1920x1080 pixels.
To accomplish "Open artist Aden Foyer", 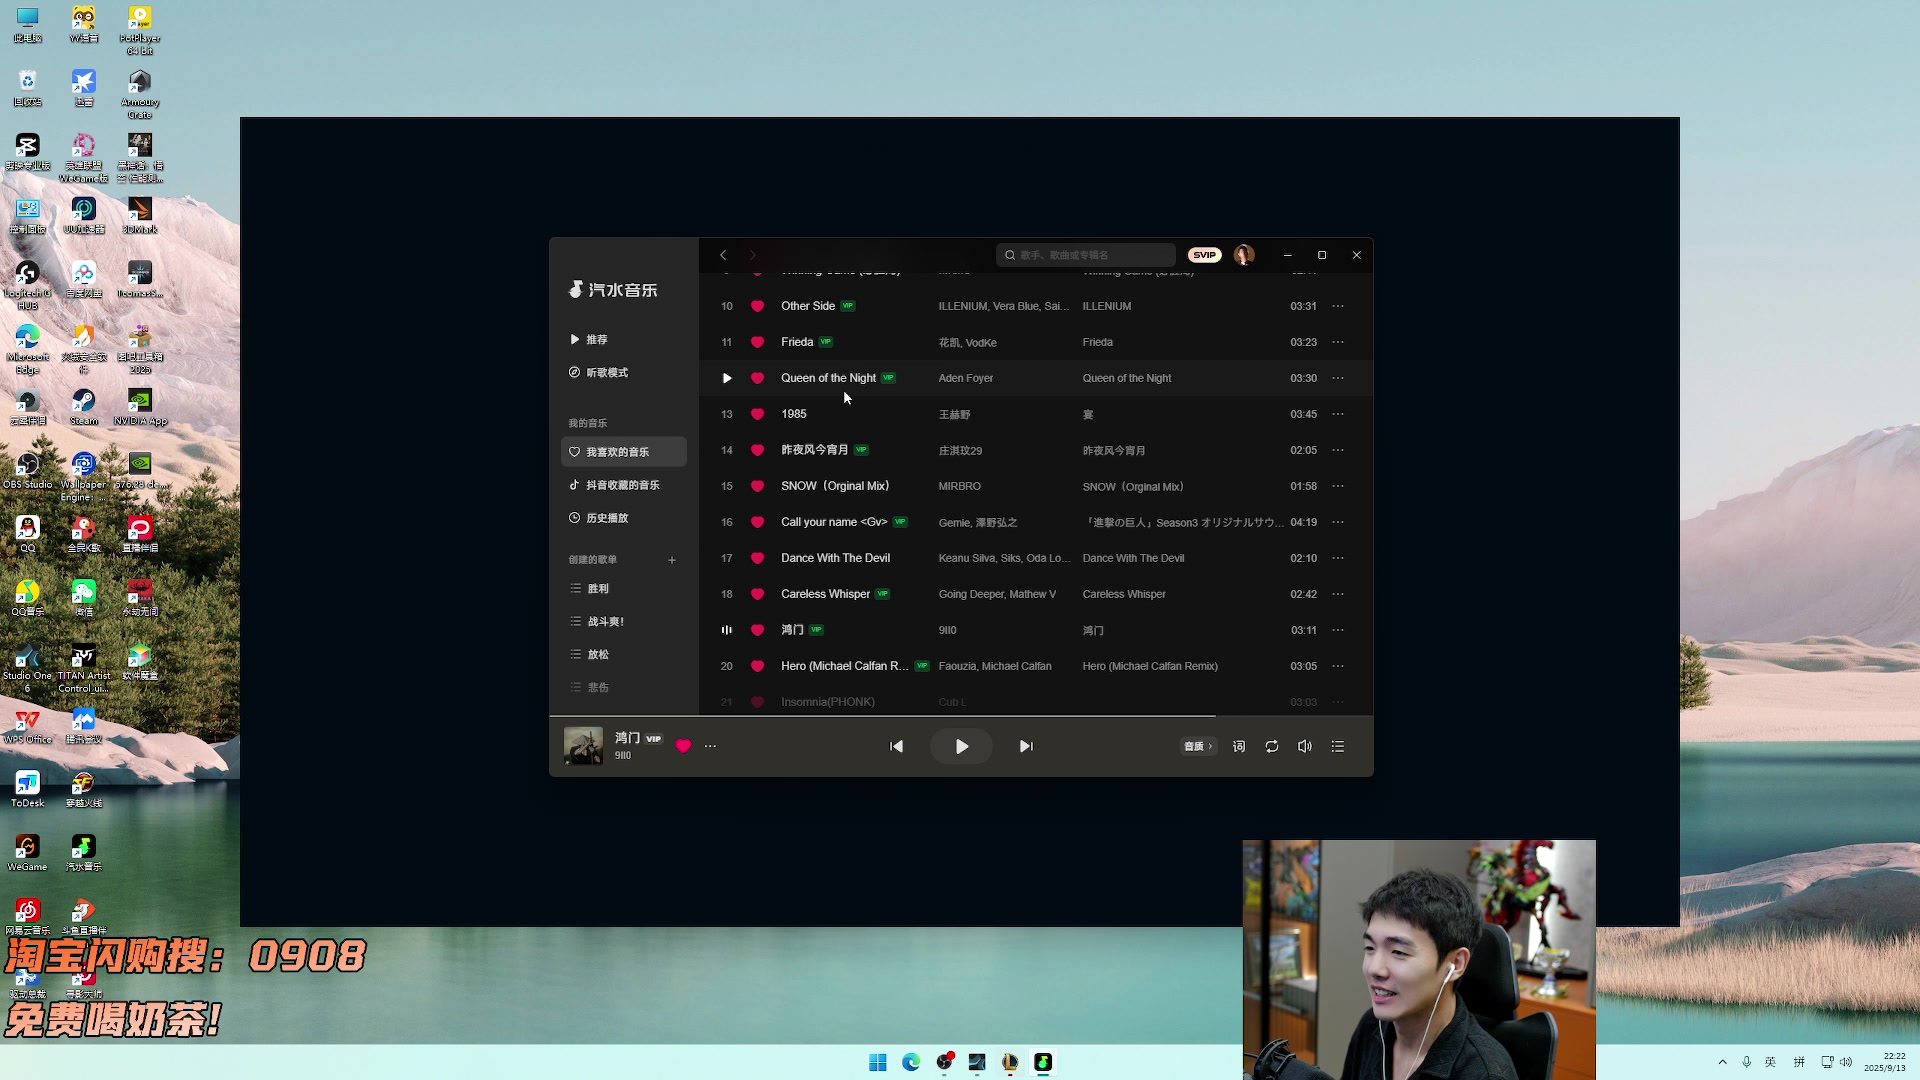I will (x=966, y=378).
